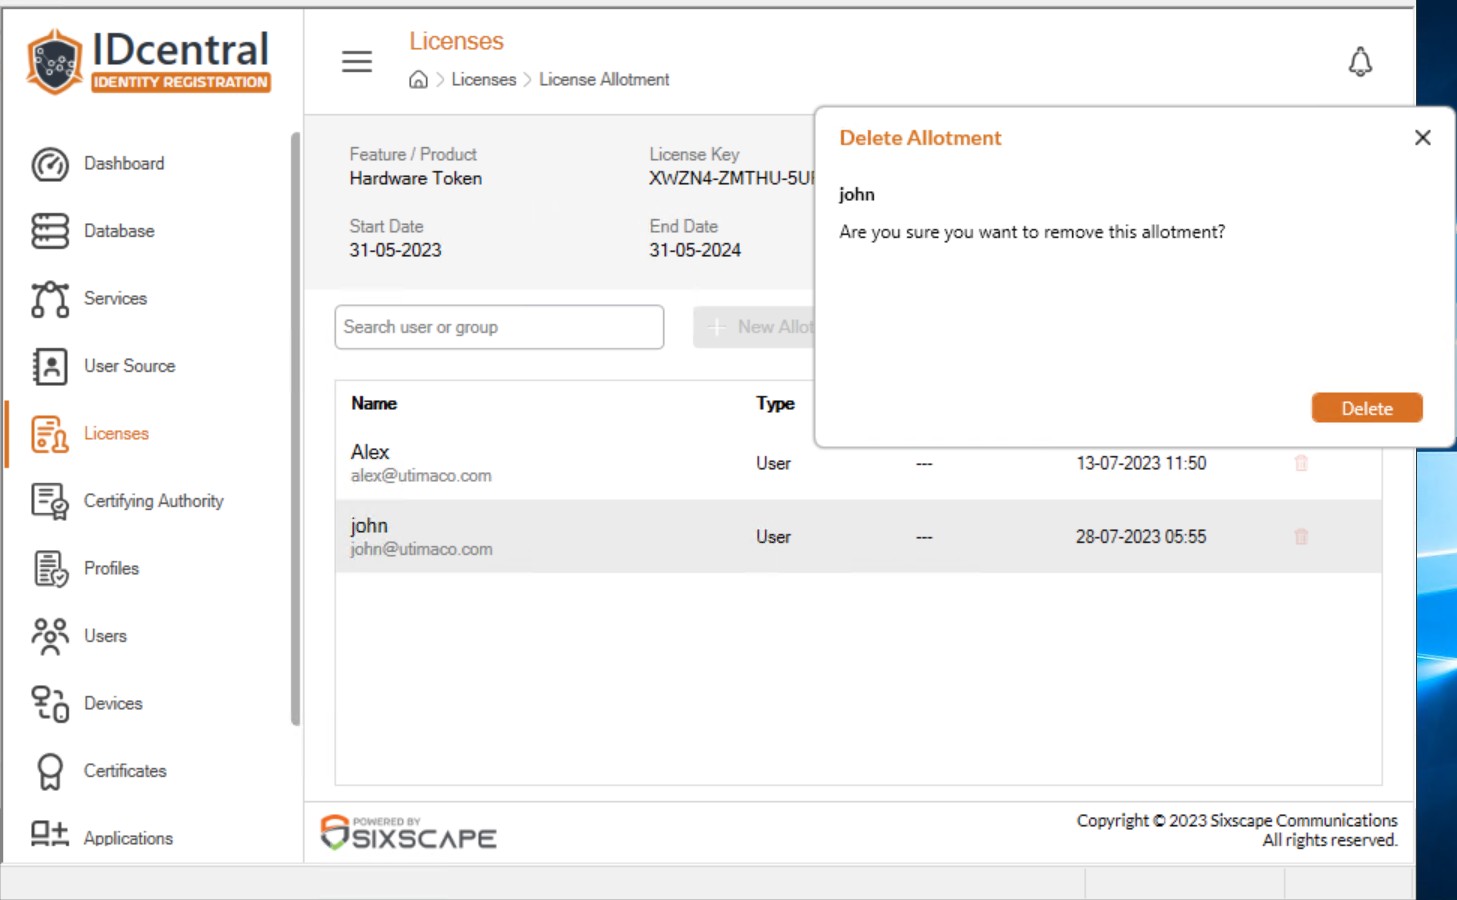Open notifications bell
Screen dimensions: 1457x900
[x=1360, y=62]
